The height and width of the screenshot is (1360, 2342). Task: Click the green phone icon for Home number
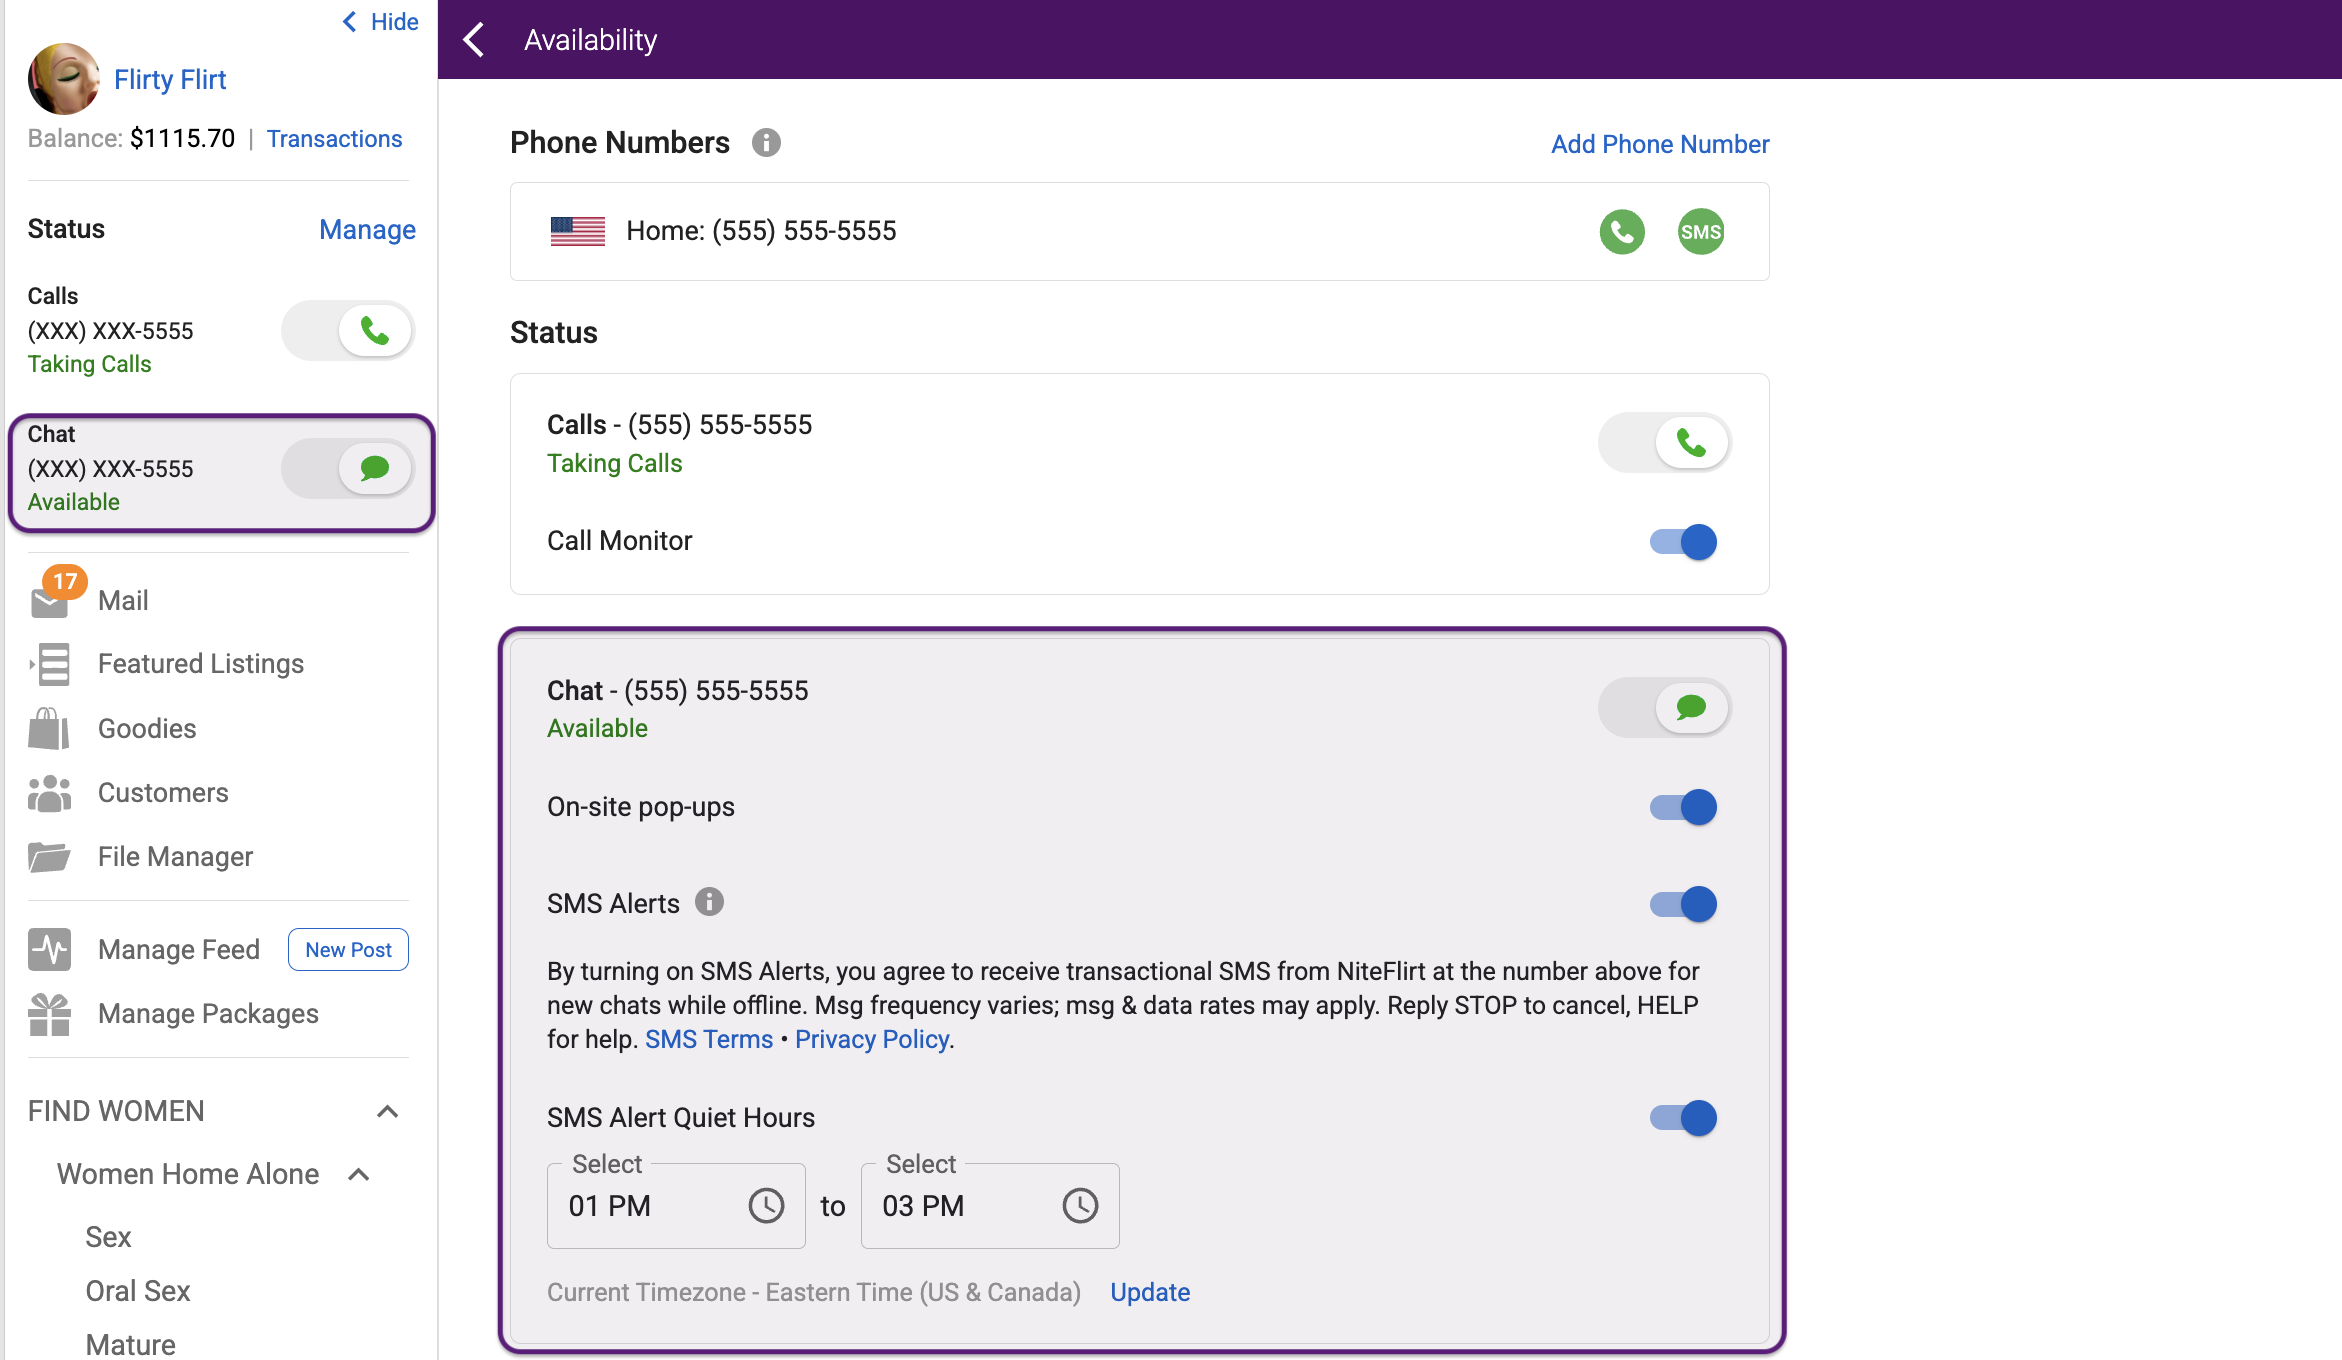coord(1622,232)
